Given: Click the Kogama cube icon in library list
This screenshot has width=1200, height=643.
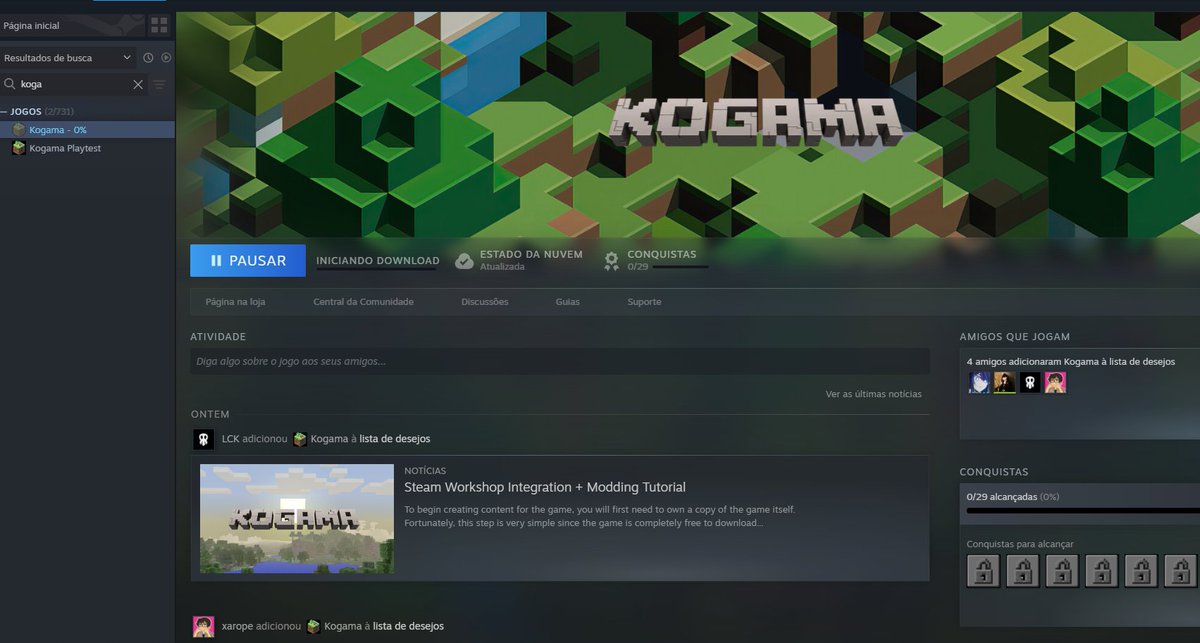Looking at the screenshot, I should click(19, 130).
